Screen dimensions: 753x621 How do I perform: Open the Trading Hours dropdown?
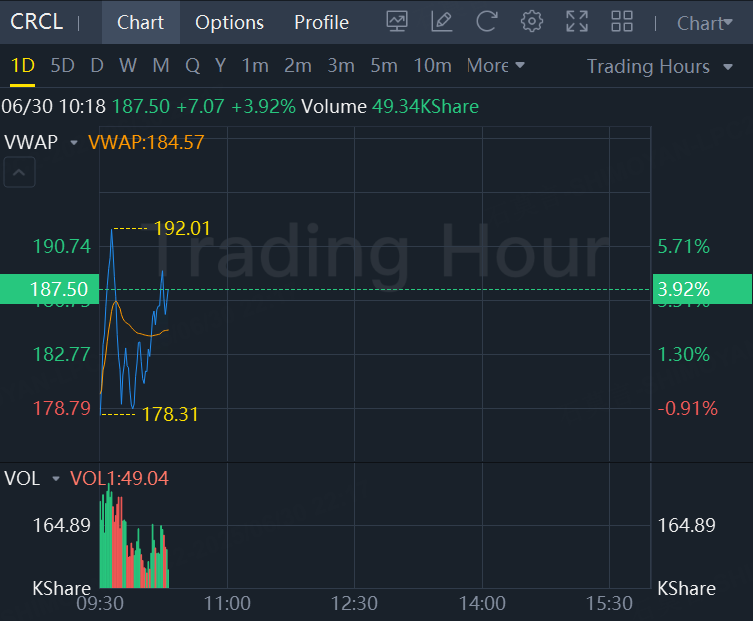tap(661, 67)
